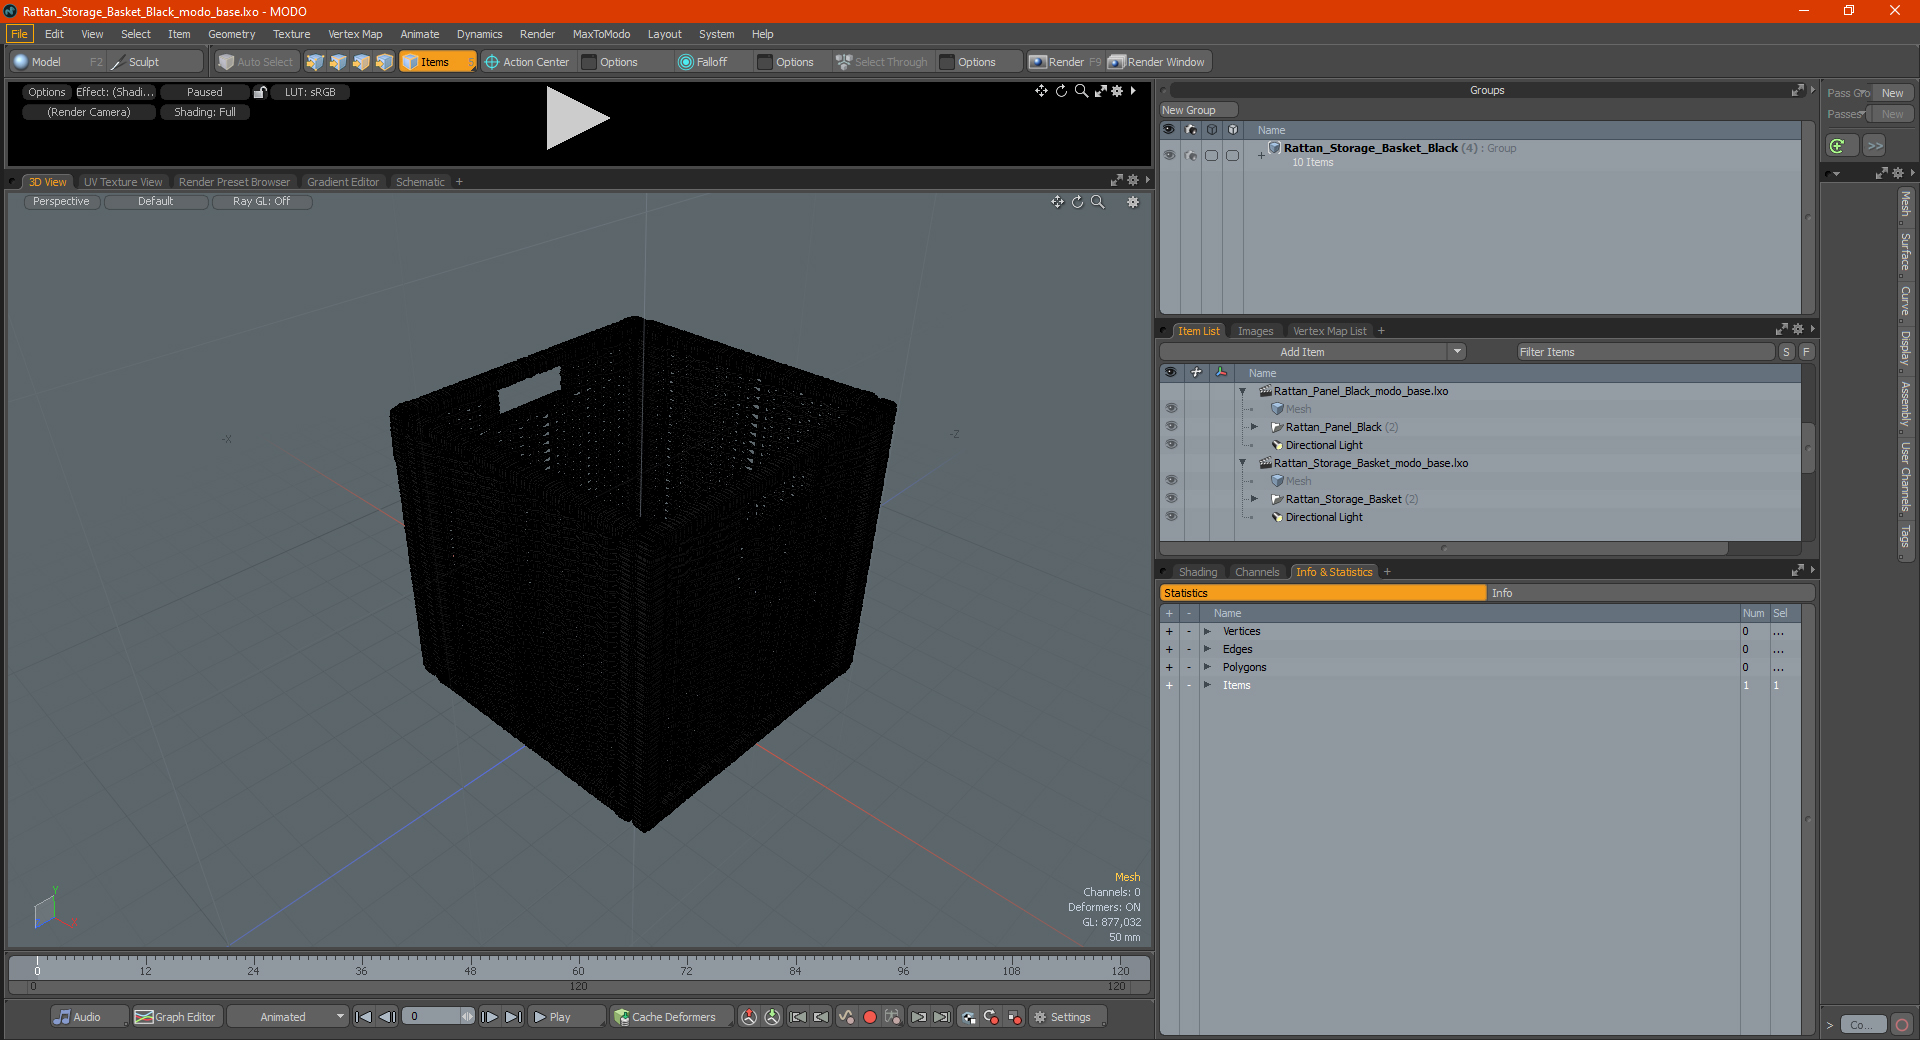The width and height of the screenshot is (1920, 1040).
Task: Open Animated keying mode dropdown
Action: (288, 1017)
